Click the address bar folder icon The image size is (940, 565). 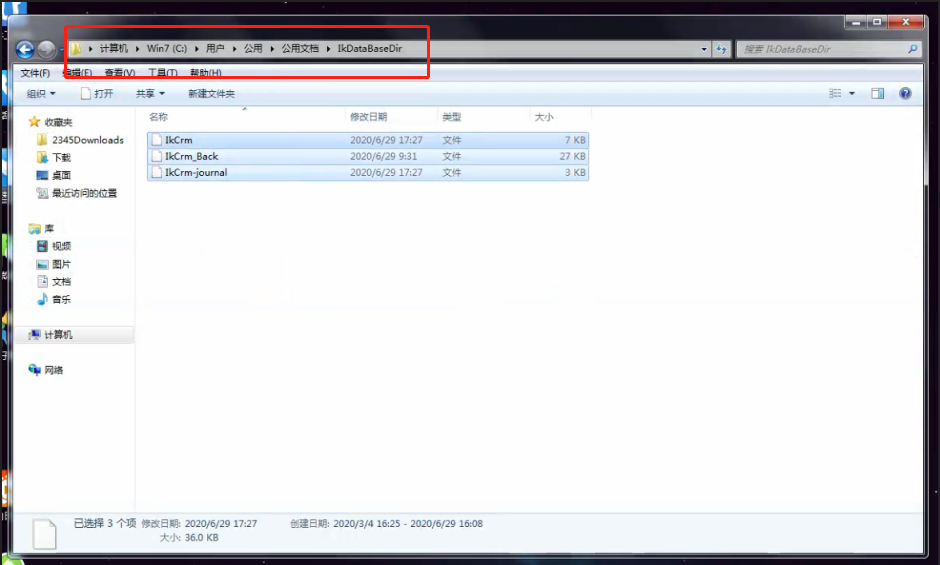[76, 49]
